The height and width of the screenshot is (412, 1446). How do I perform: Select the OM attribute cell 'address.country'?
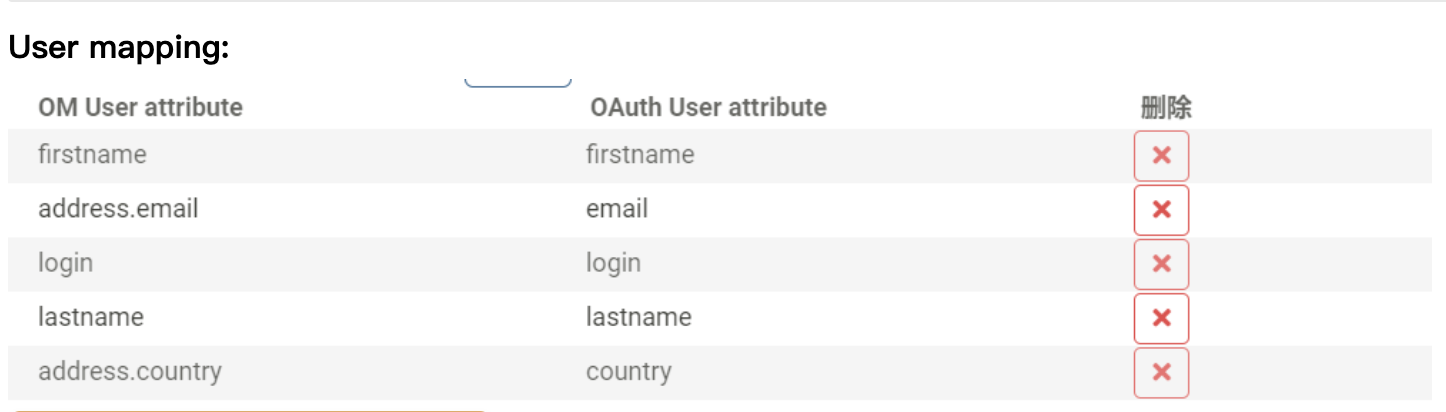point(130,372)
